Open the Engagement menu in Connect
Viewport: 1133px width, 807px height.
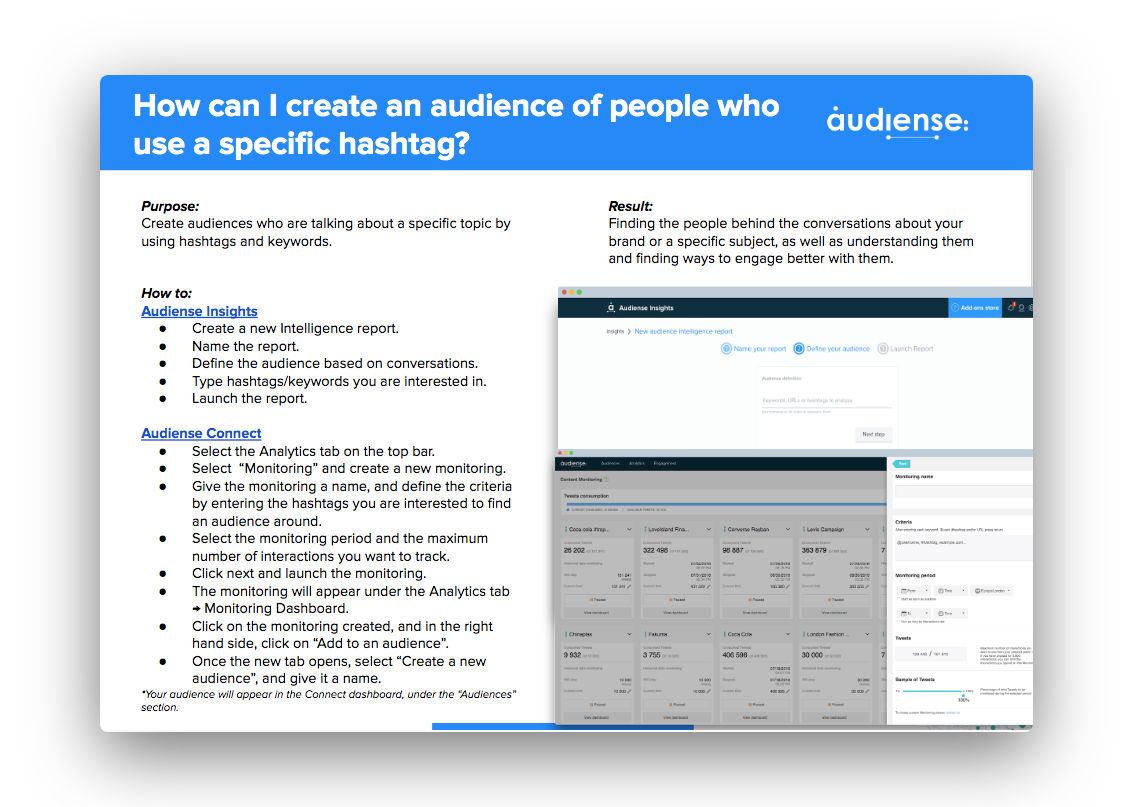pos(665,463)
